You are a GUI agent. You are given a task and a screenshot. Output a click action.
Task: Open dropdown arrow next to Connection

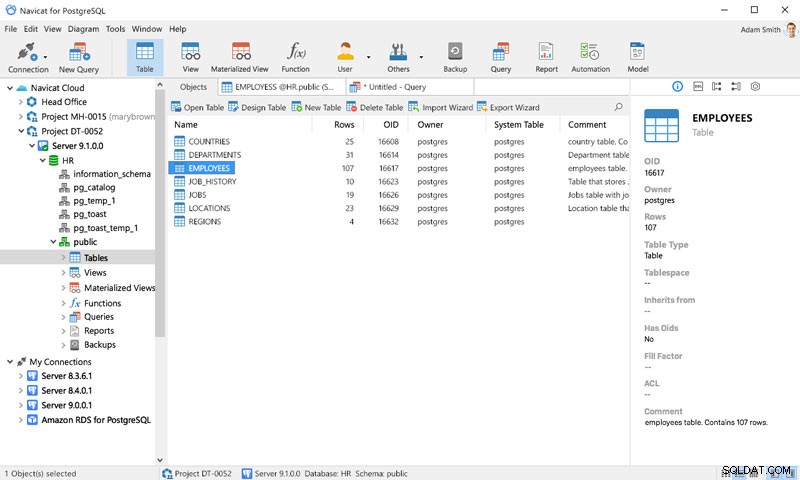tap(45, 57)
